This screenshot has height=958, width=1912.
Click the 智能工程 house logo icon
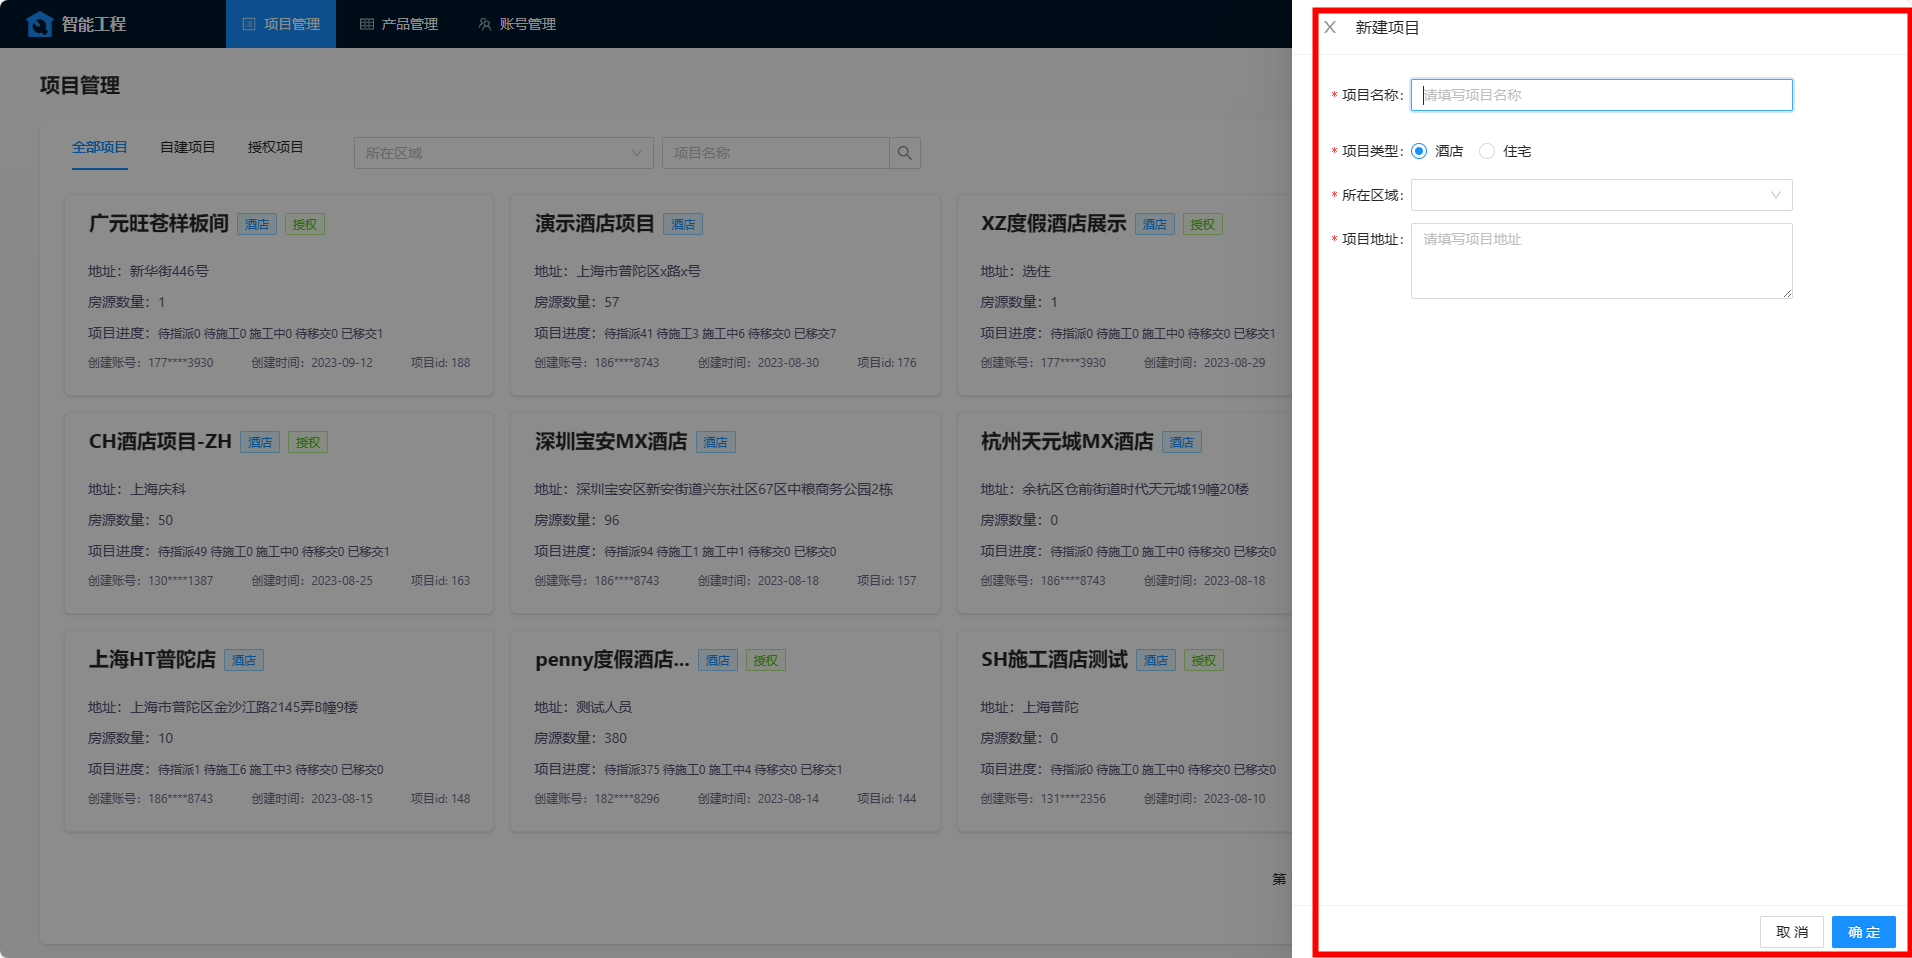click(40, 24)
